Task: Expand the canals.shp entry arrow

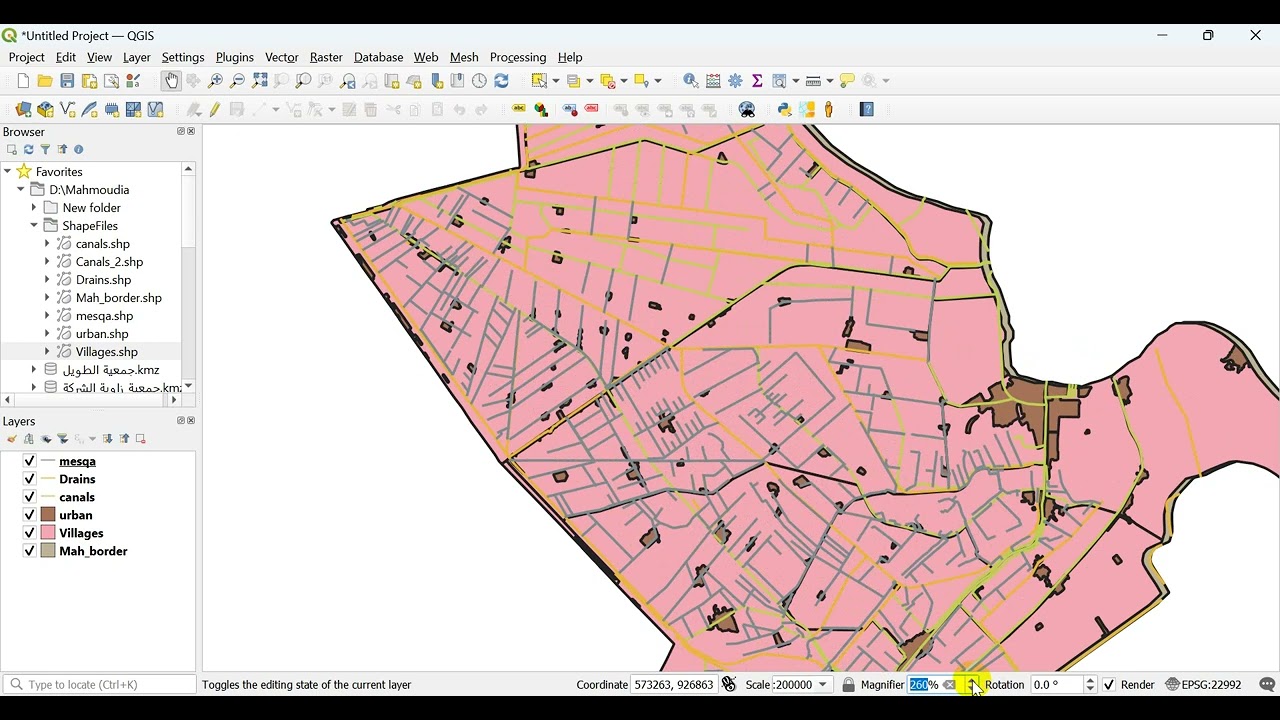Action: point(47,244)
